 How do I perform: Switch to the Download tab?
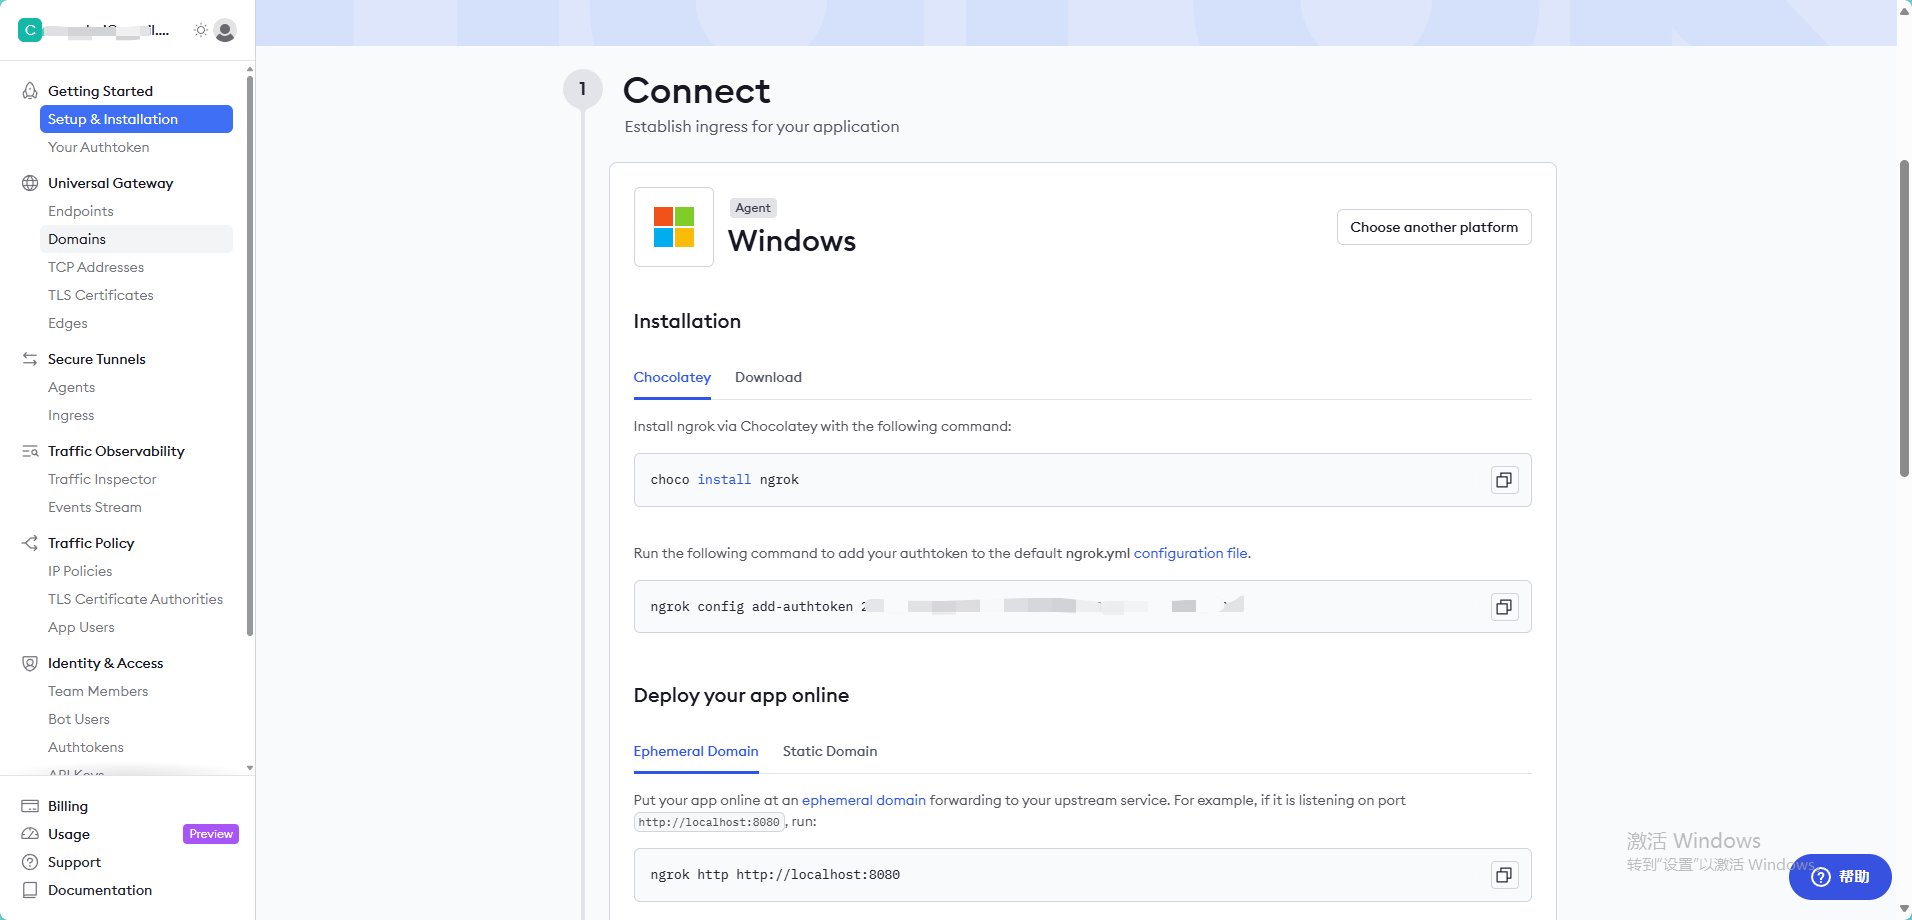(768, 377)
